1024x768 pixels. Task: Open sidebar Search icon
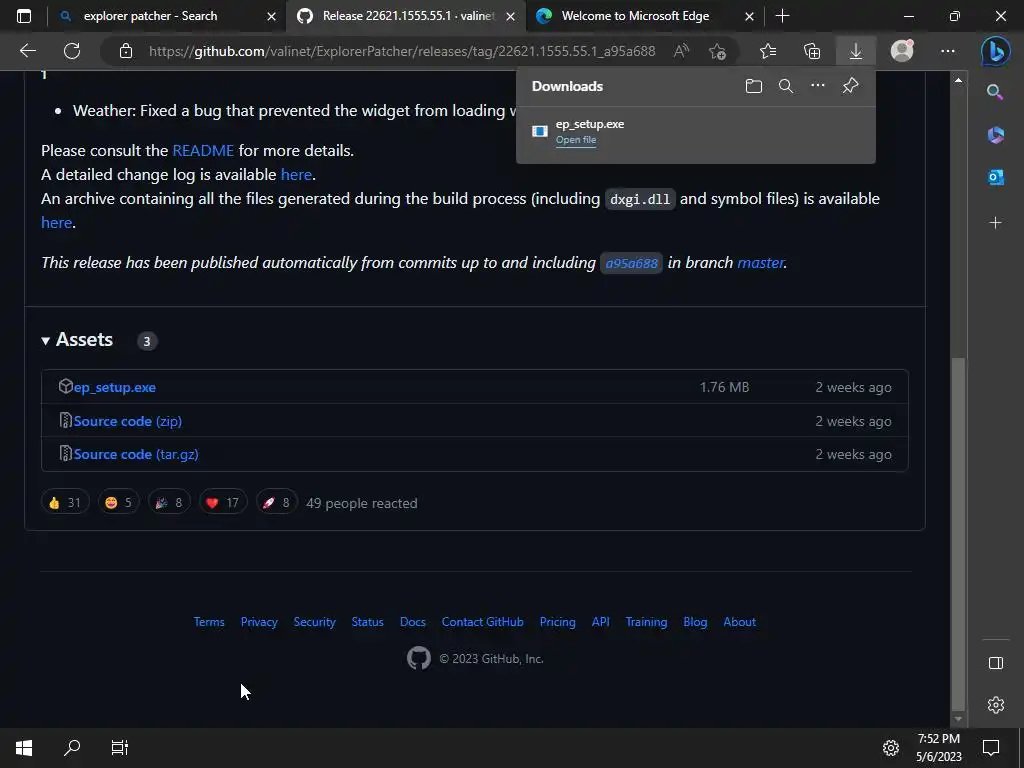click(995, 92)
